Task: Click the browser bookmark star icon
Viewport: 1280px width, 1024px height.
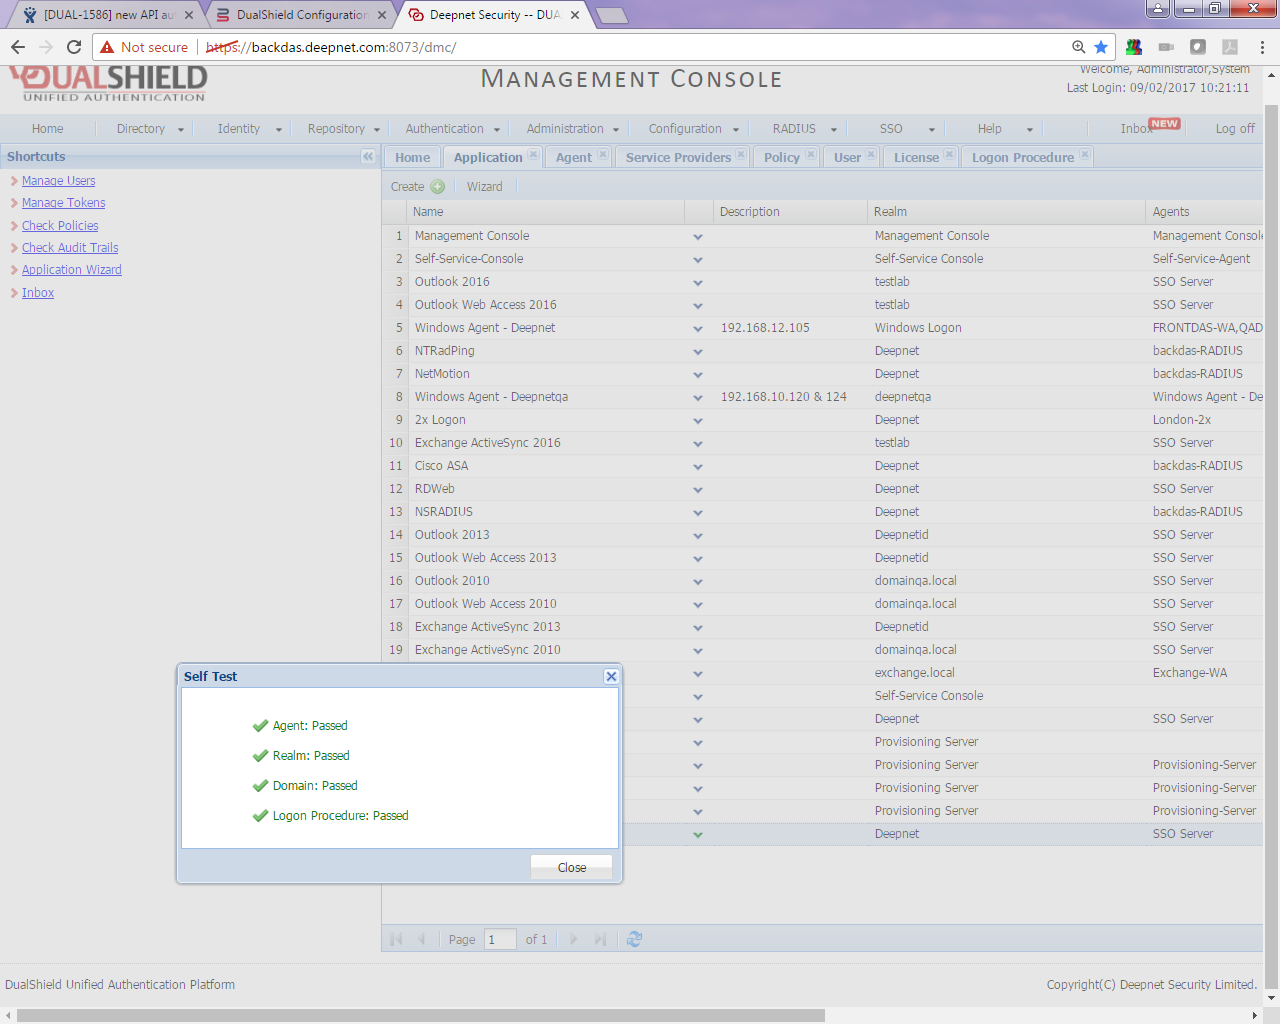Action: (1101, 47)
